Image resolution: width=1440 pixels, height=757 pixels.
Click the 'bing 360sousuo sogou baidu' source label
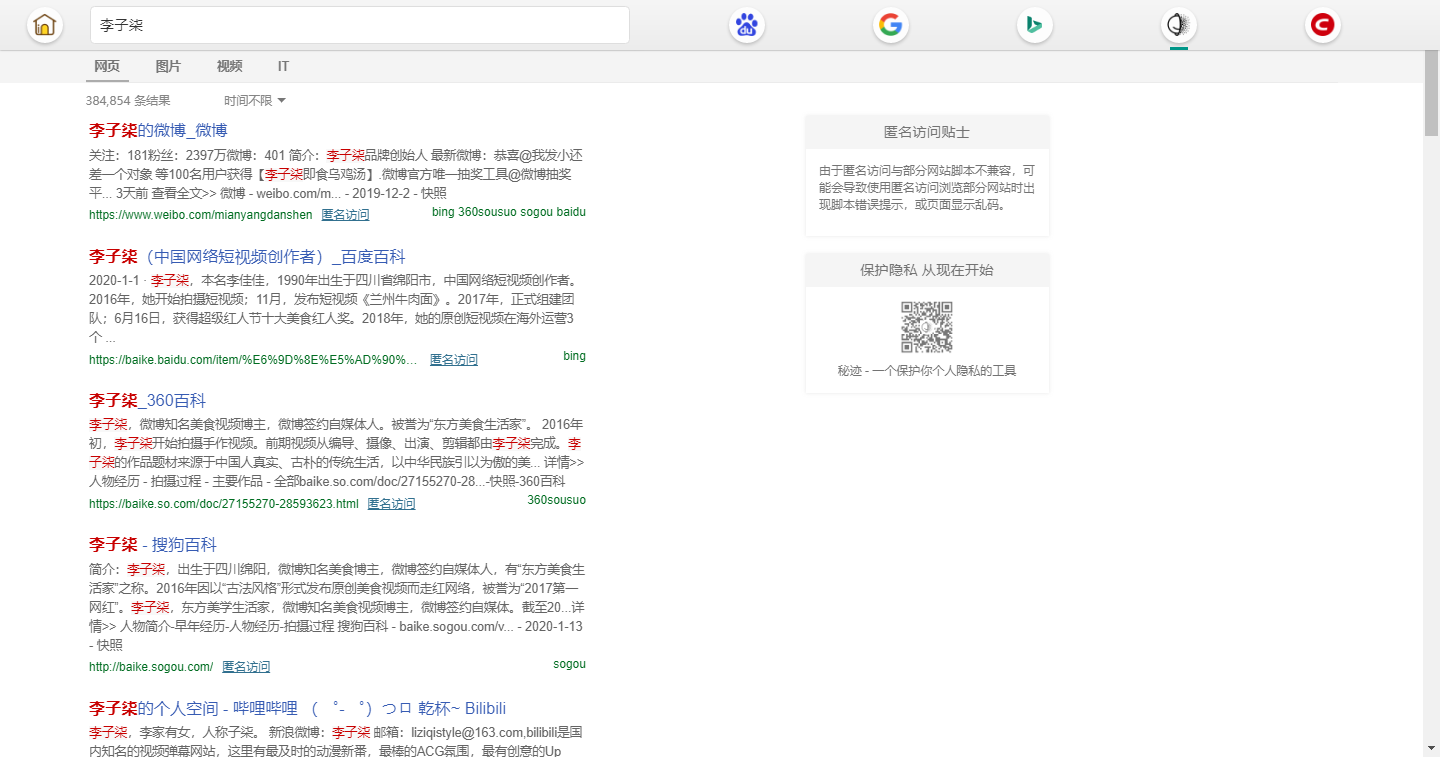tap(509, 212)
